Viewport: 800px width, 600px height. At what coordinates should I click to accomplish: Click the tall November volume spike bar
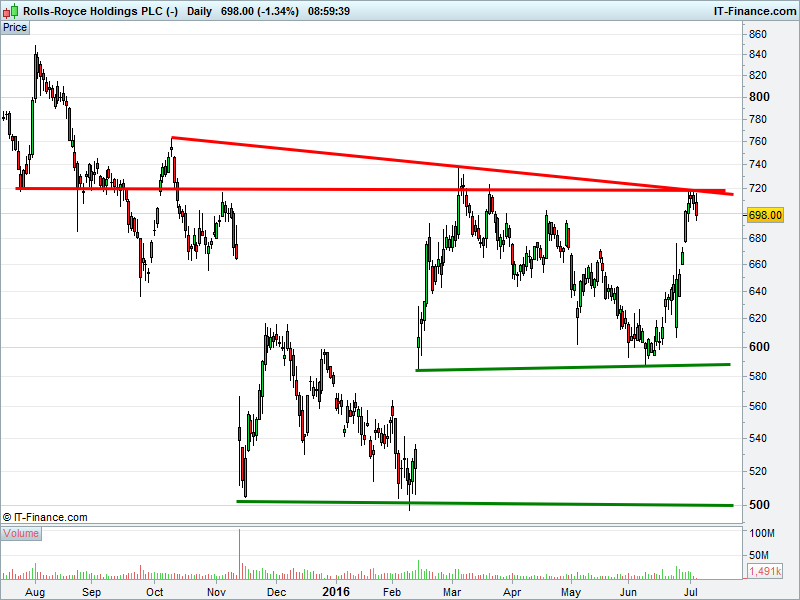[239, 554]
